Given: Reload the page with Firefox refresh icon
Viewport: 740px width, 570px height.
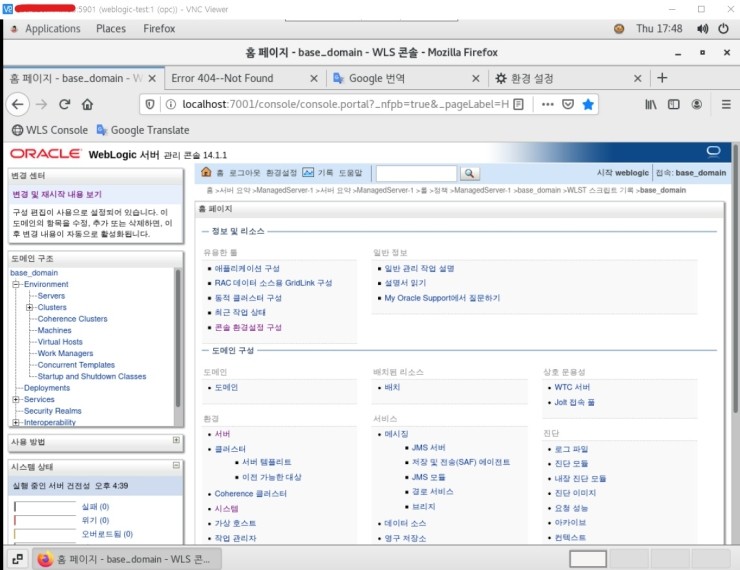Looking at the screenshot, I should coord(65,104).
